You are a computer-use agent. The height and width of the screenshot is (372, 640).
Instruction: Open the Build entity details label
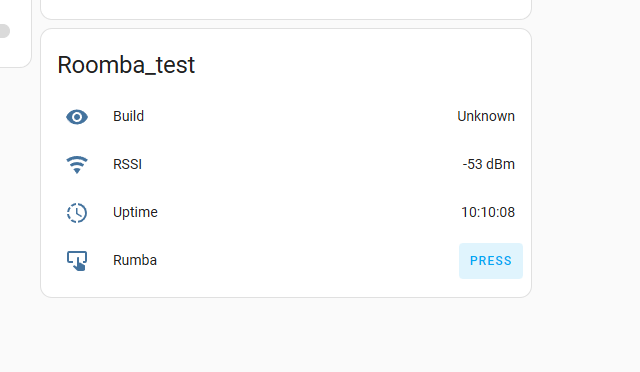pos(128,116)
